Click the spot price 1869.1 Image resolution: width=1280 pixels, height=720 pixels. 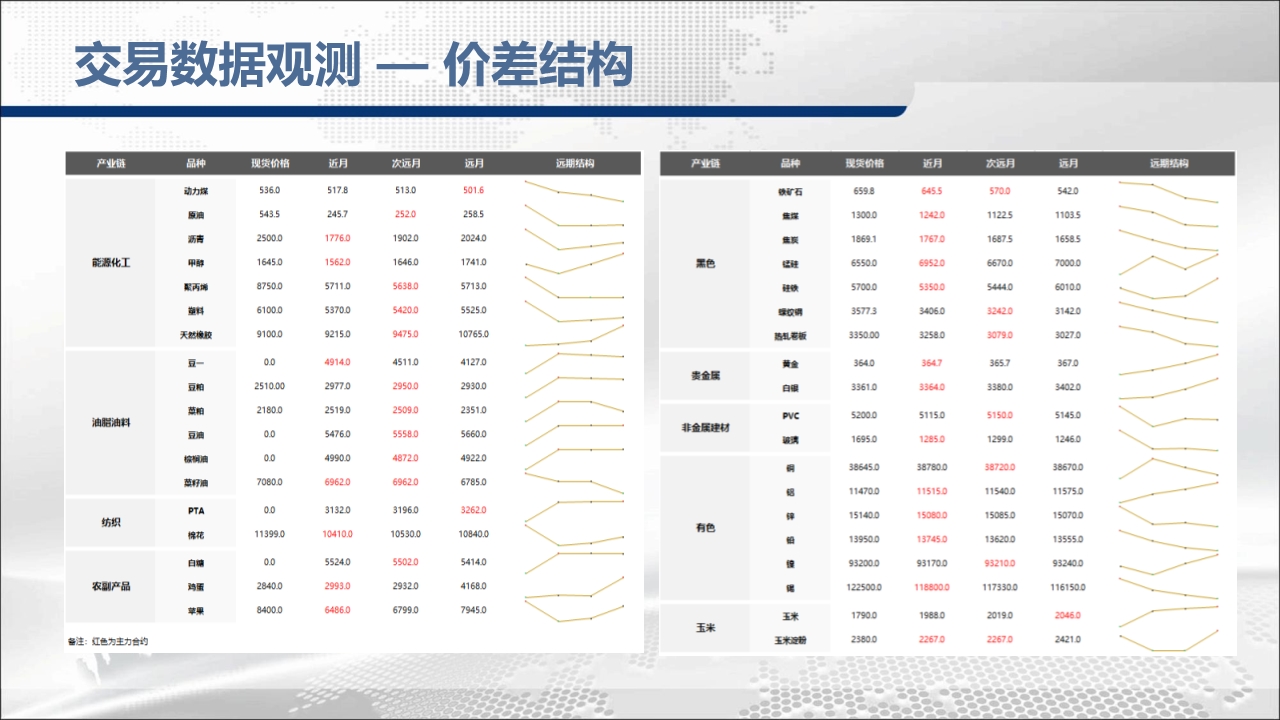(863, 239)
